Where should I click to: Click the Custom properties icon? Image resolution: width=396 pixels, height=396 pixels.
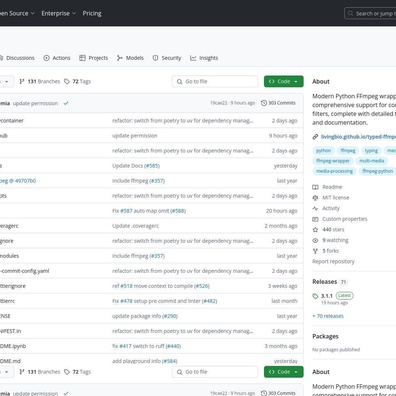point(315,219)
